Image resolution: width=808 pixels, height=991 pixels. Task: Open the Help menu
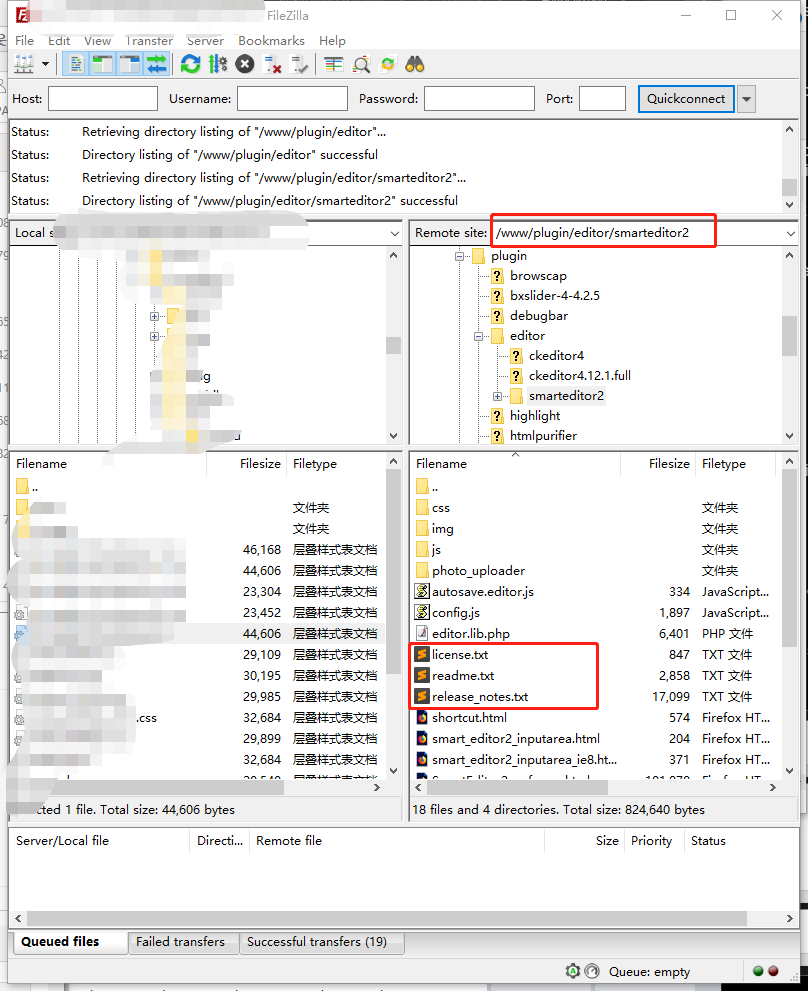click(332, 40)
